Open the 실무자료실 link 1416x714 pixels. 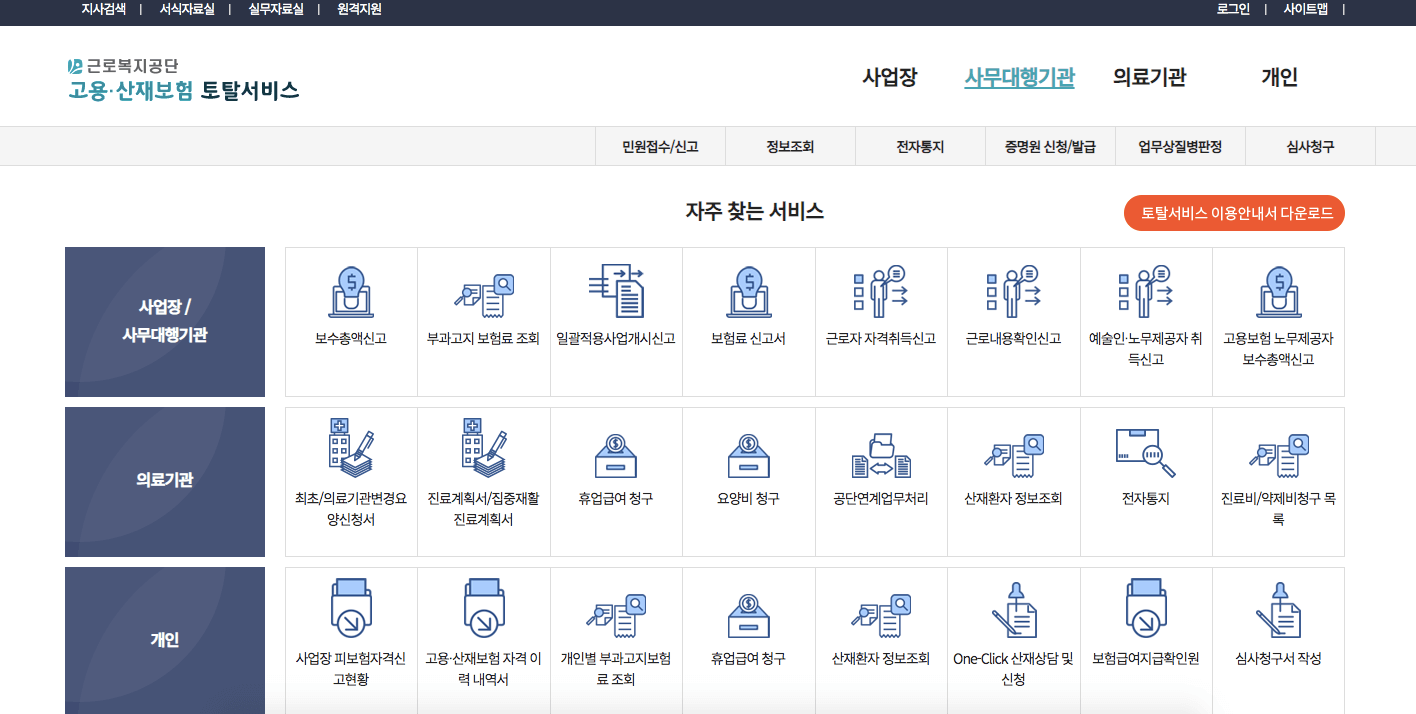[x=275, y=9]
